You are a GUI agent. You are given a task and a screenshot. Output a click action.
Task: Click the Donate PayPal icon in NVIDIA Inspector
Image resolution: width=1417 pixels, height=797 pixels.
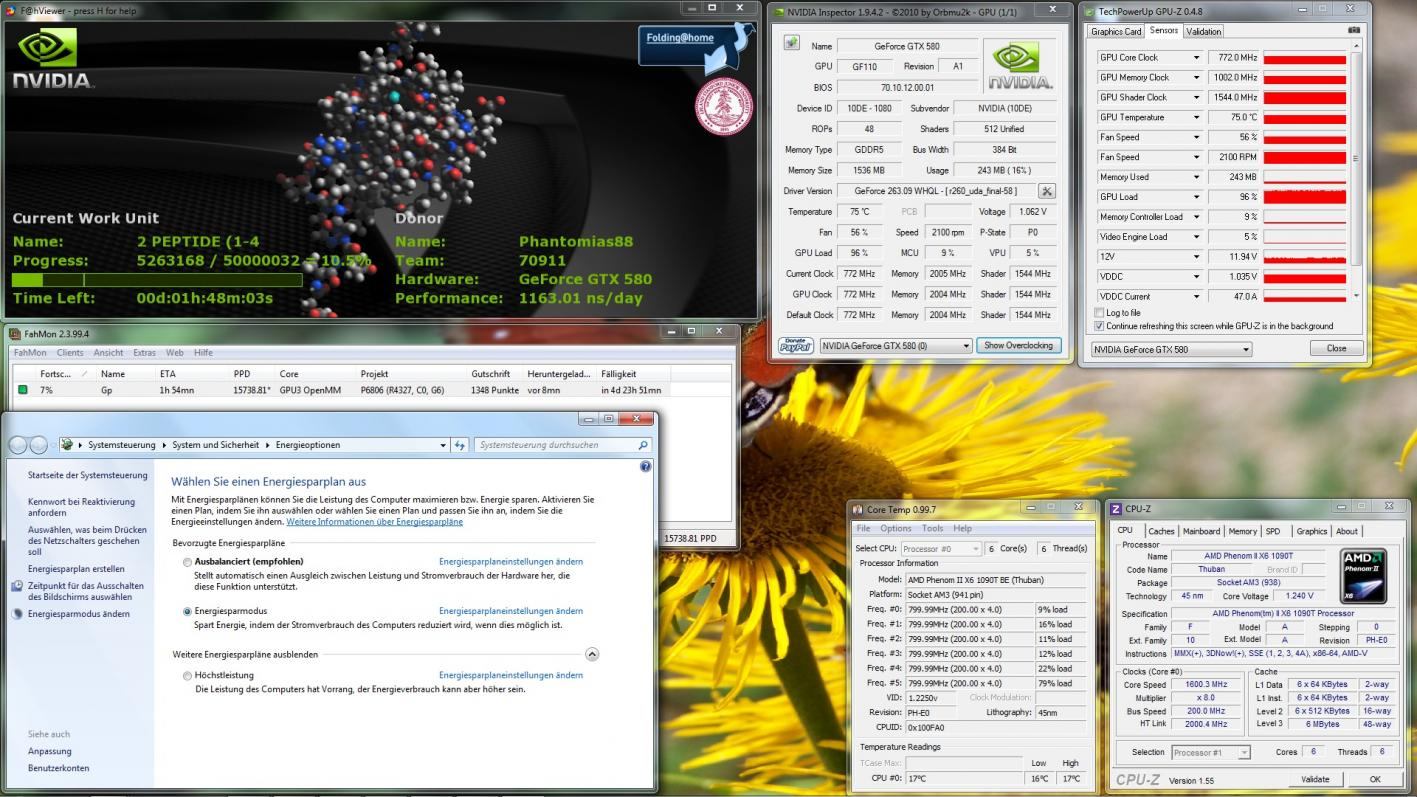[x=795, y=345]
